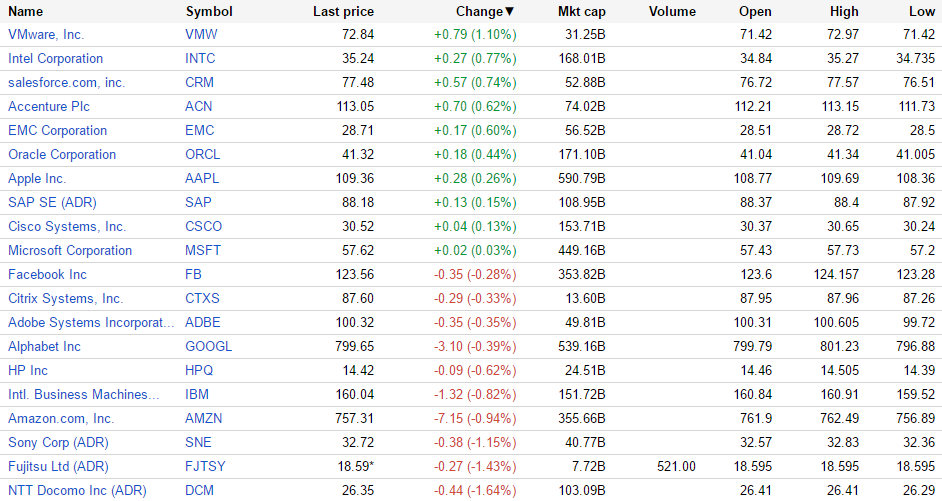Click the CRM ticker symbol

pyautogui.click(x=199, y=82)
